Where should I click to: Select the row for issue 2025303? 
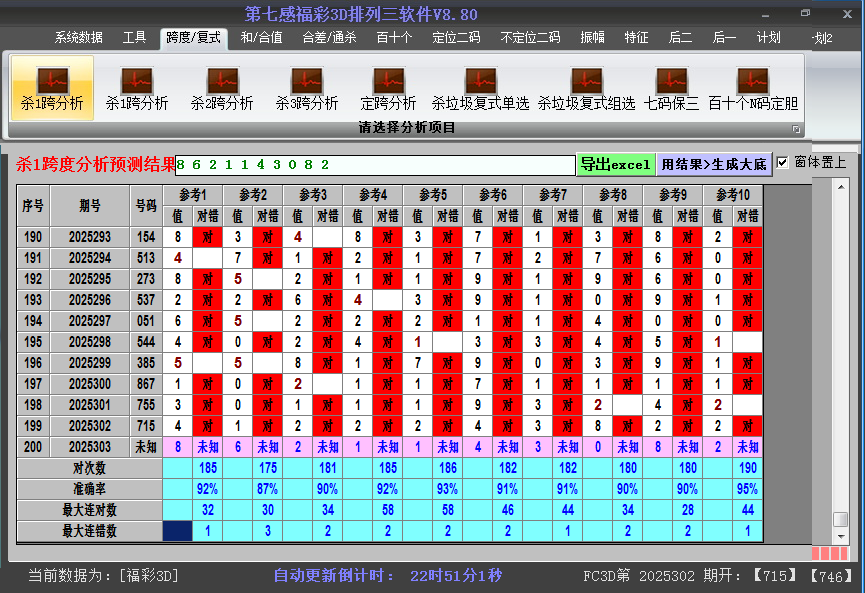pyautogui.click(x=91, y=447)
